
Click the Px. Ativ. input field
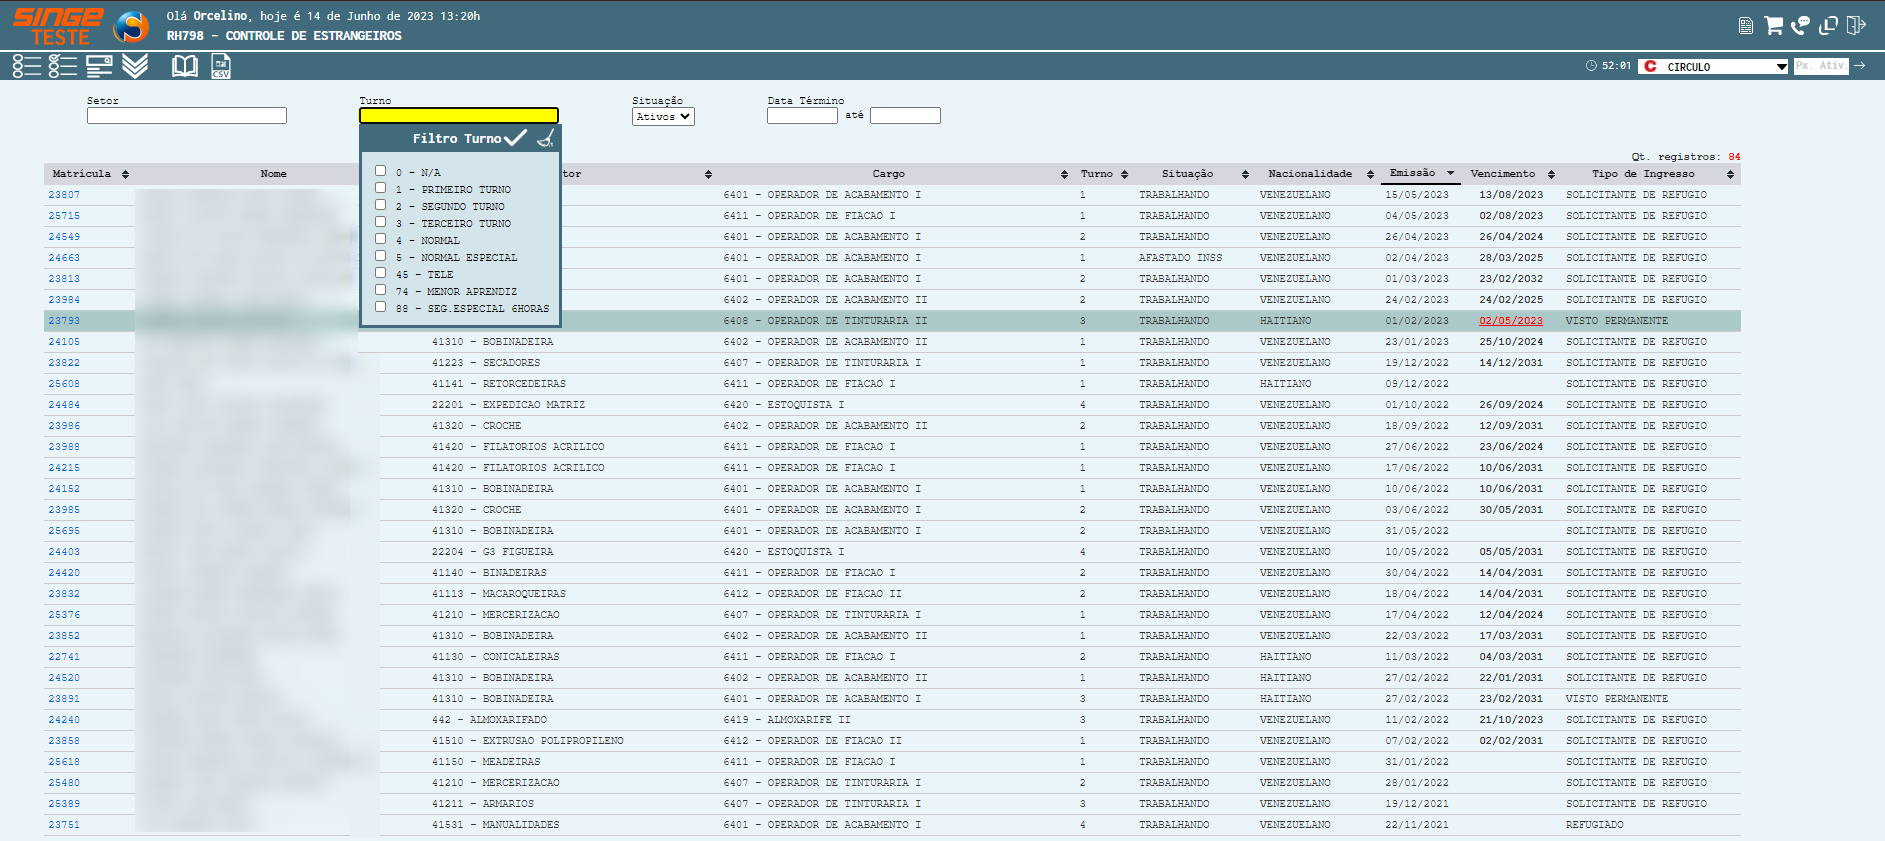coord(1820,66)
